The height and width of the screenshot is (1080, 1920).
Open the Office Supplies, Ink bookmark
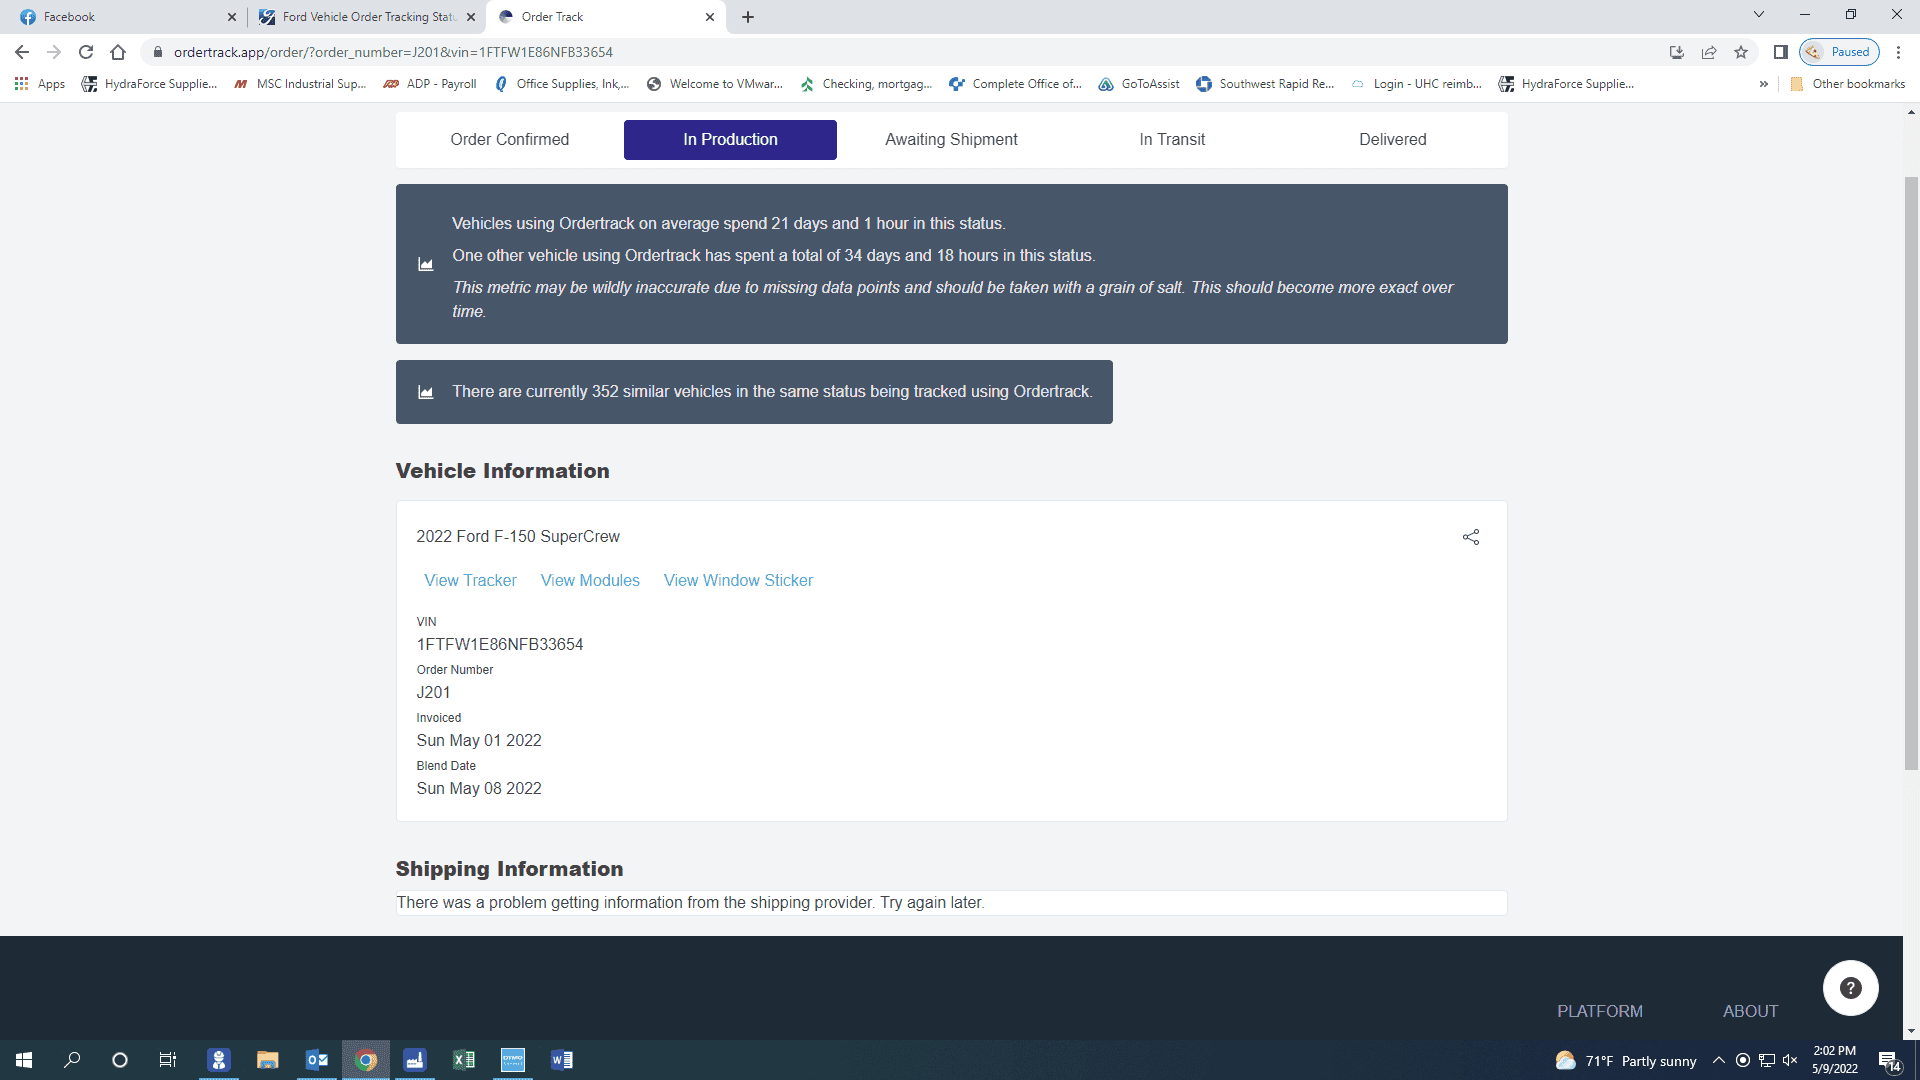(562, 84)
